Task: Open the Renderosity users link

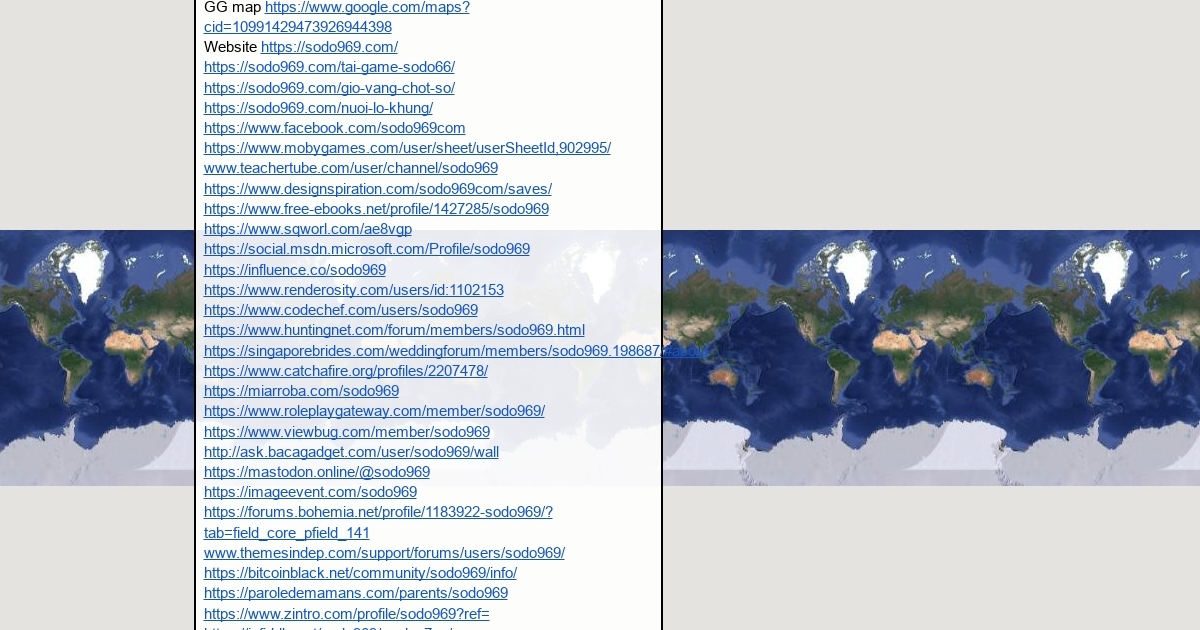Action: 353,290
